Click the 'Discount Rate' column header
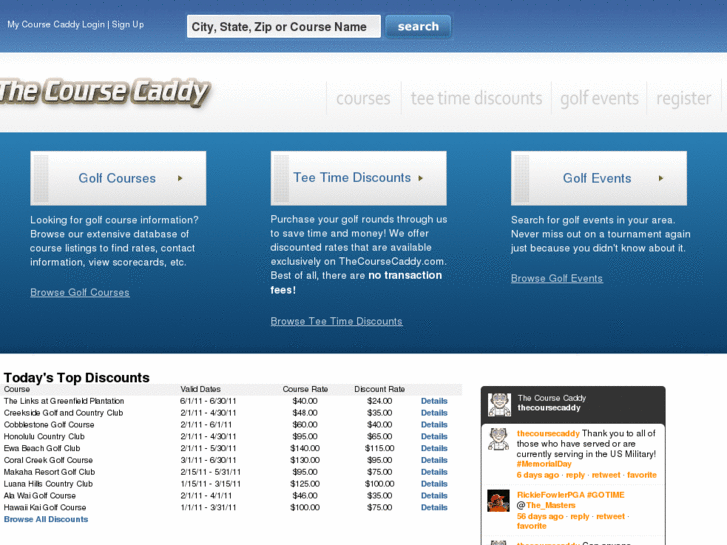Screen dimensions: 727x545 coord(379,389)
